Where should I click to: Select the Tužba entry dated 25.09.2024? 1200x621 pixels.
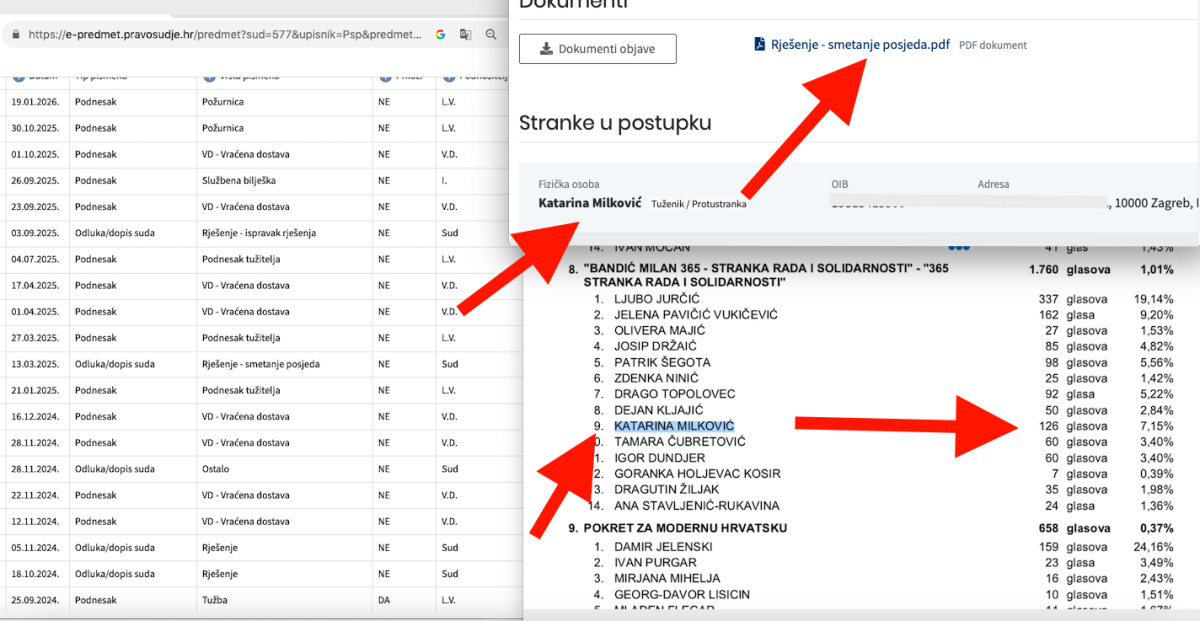coord(215,600)
